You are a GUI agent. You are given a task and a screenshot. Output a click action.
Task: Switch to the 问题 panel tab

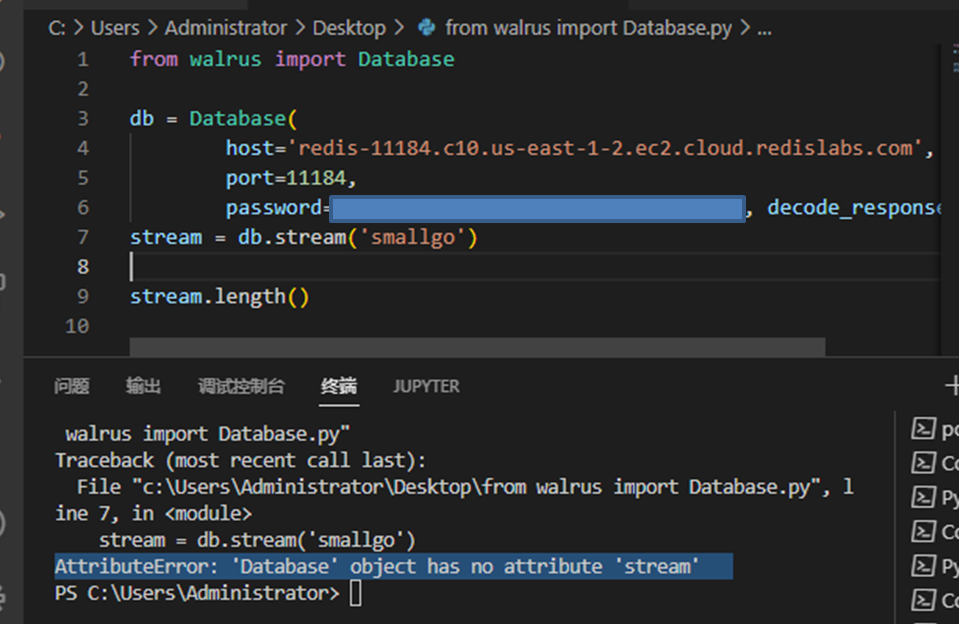coord(72,386)
